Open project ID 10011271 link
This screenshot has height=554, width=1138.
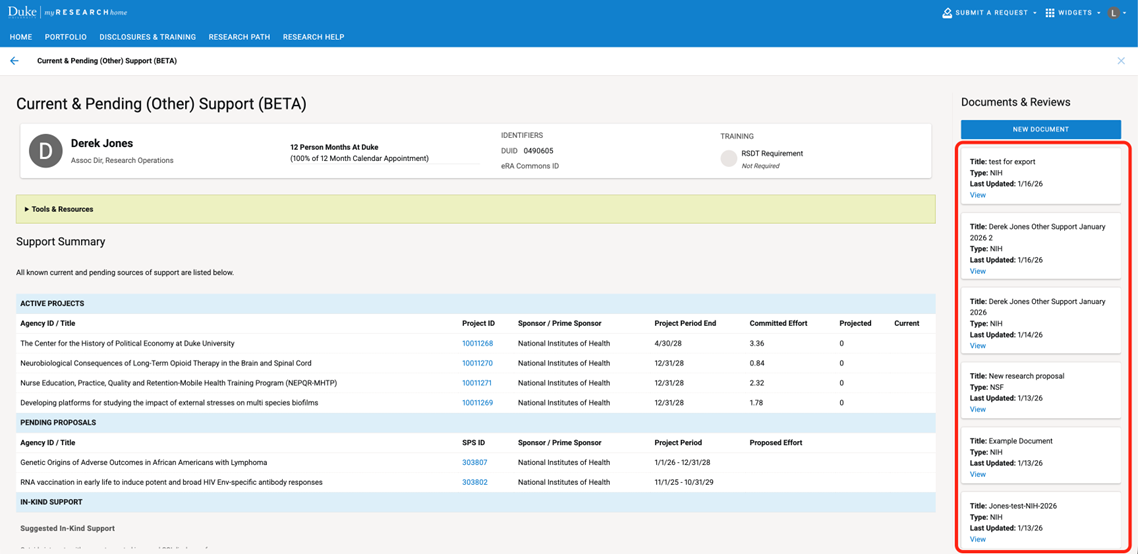coord(477,383)
